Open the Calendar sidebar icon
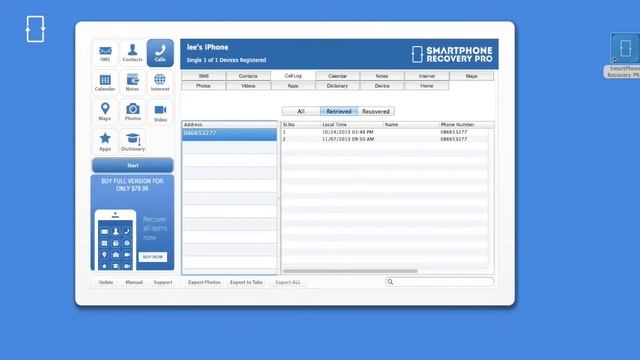 point(105,83)
